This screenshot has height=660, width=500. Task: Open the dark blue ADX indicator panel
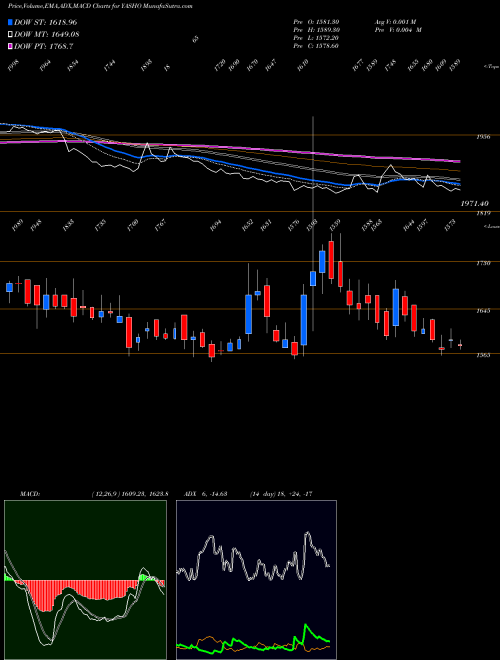[256, 580]
